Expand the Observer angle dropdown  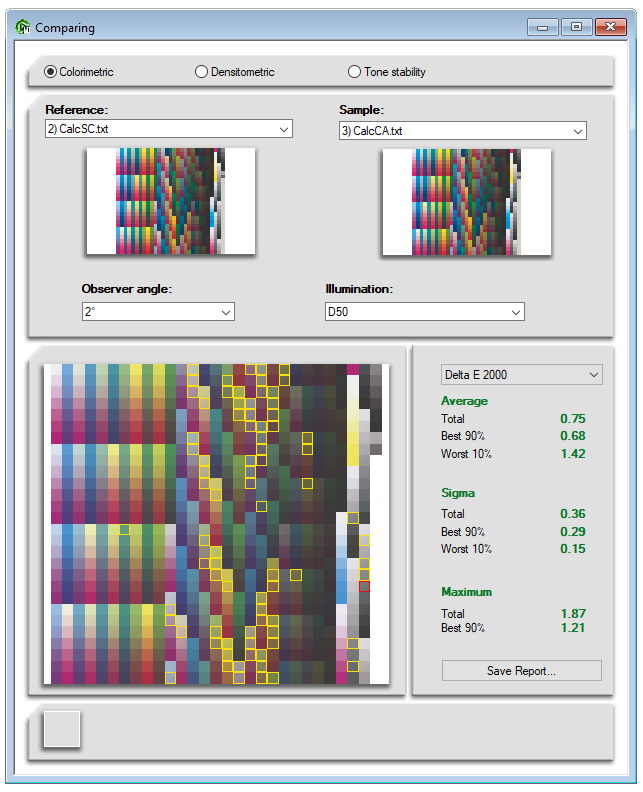tap(158, 312)
